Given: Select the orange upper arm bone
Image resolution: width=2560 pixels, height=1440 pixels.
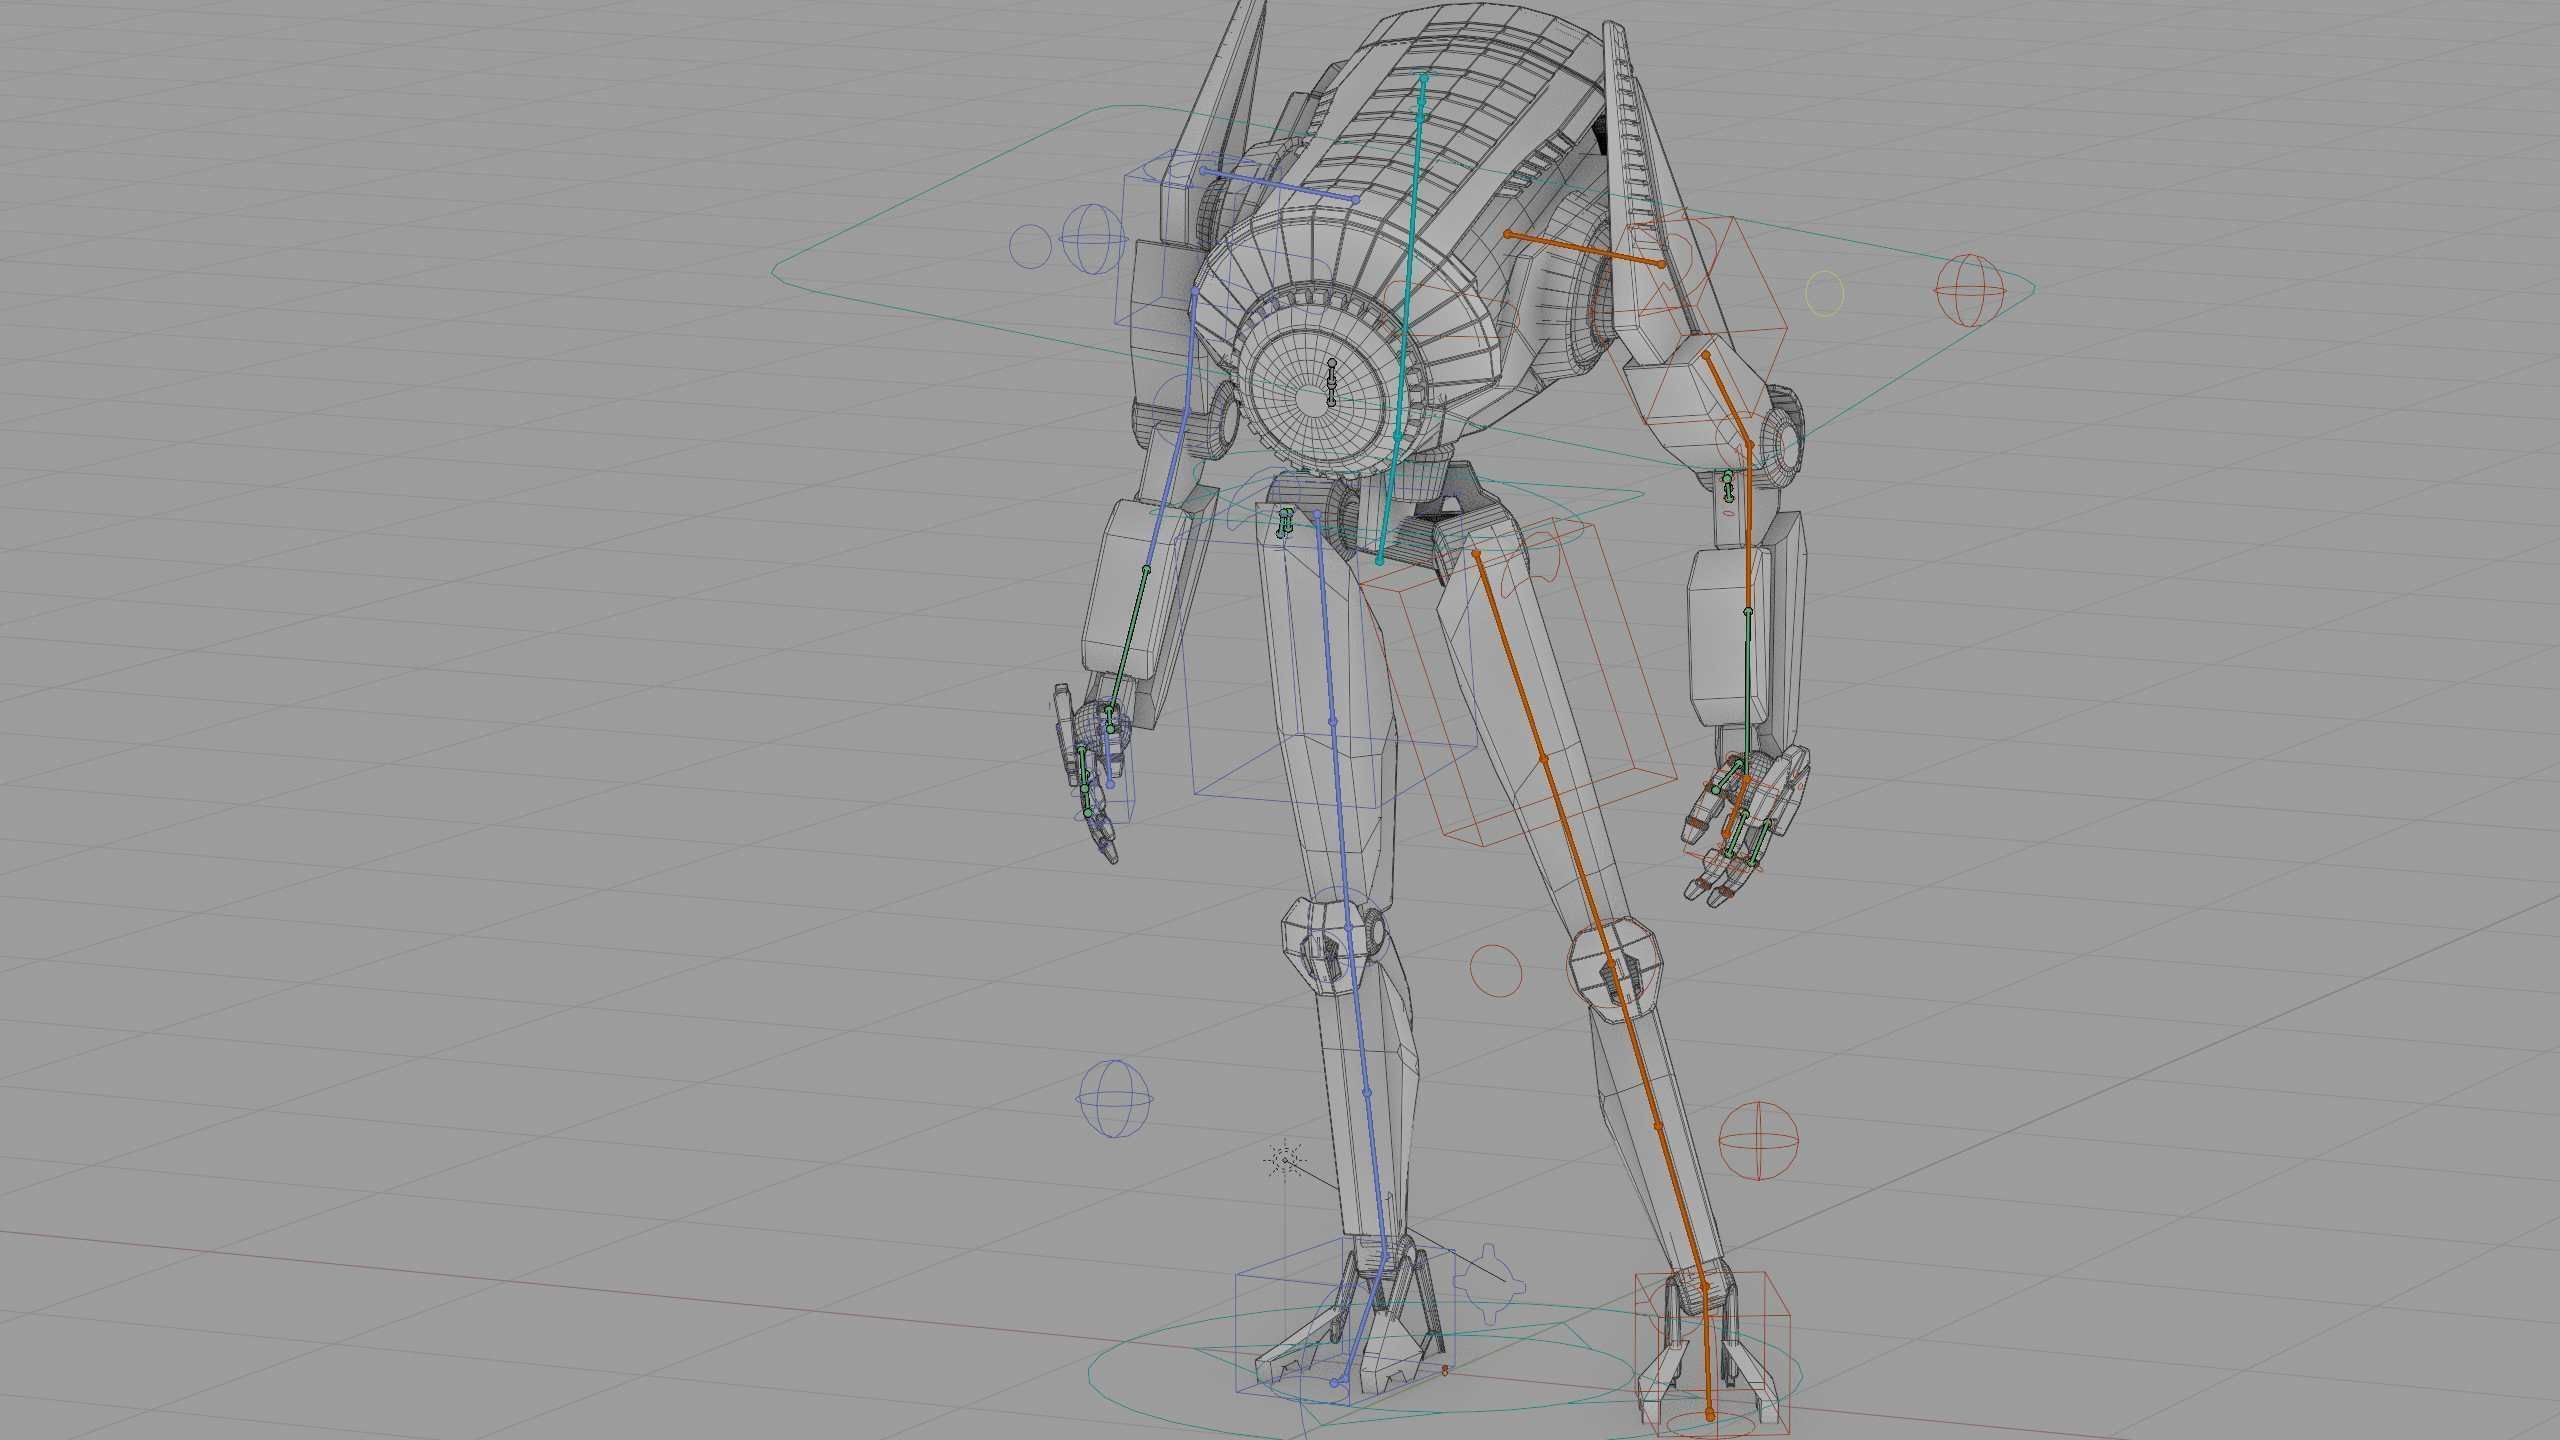Looking at the screenshot, I should click(x=1727, y=398).
